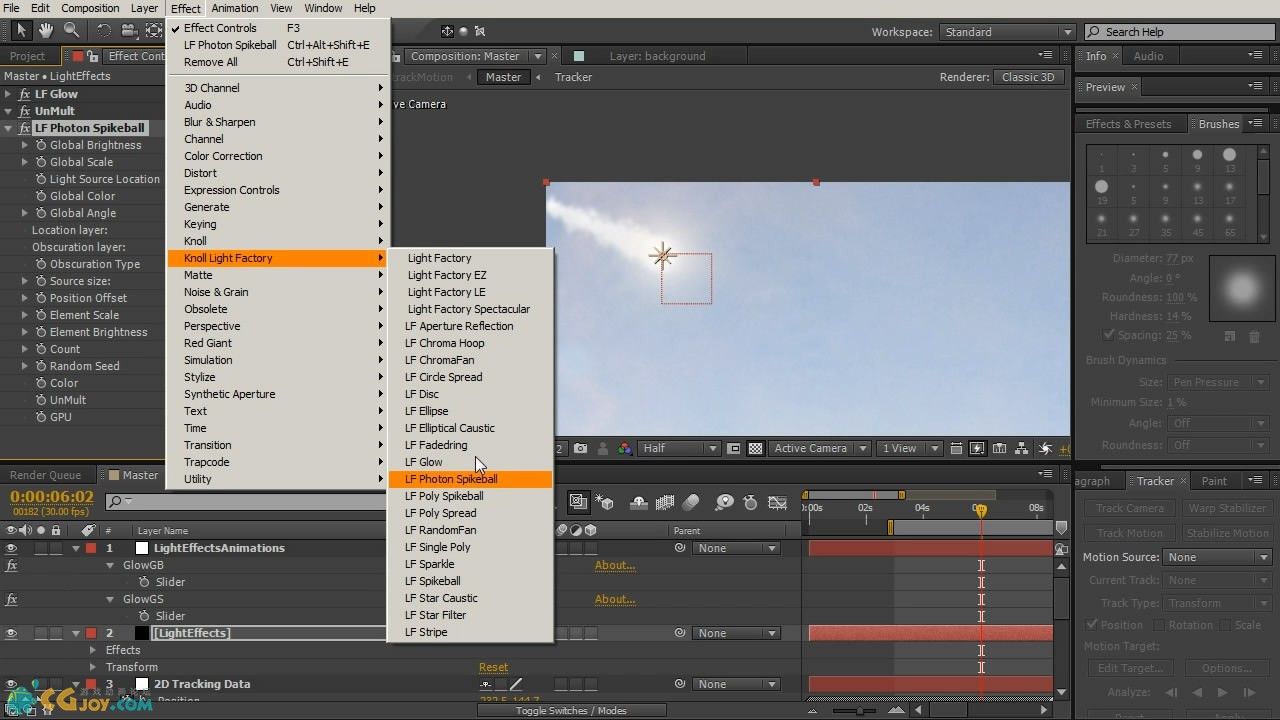Select Light Factory EZ menu entry
Screen dimensions: 1280x720
470,275
